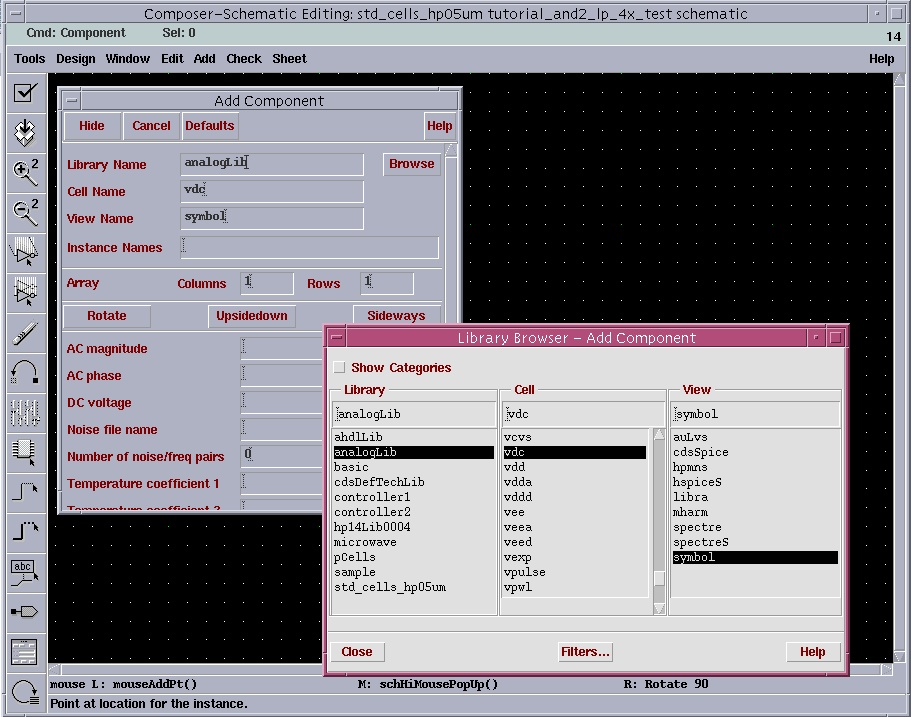Open the Property editing icon
Viewport: 911px width, 717px height.
(25, 413)
